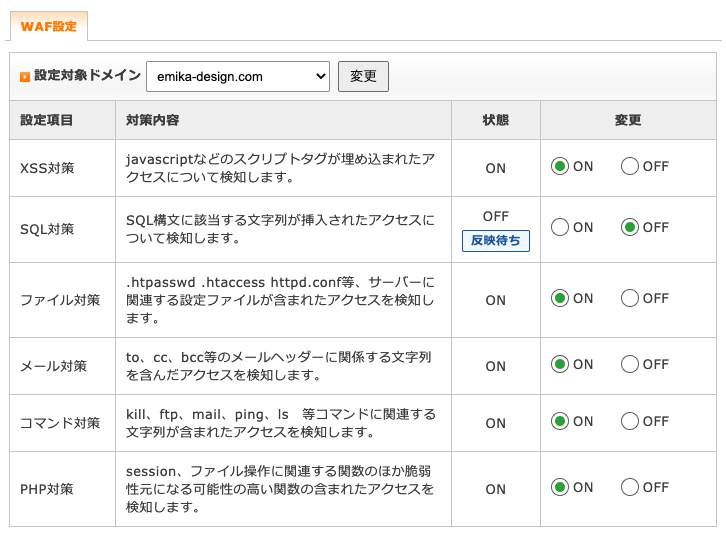Turn コマンド対策 ON
This screenshot has height=533, width=726.
click(560, 421)
